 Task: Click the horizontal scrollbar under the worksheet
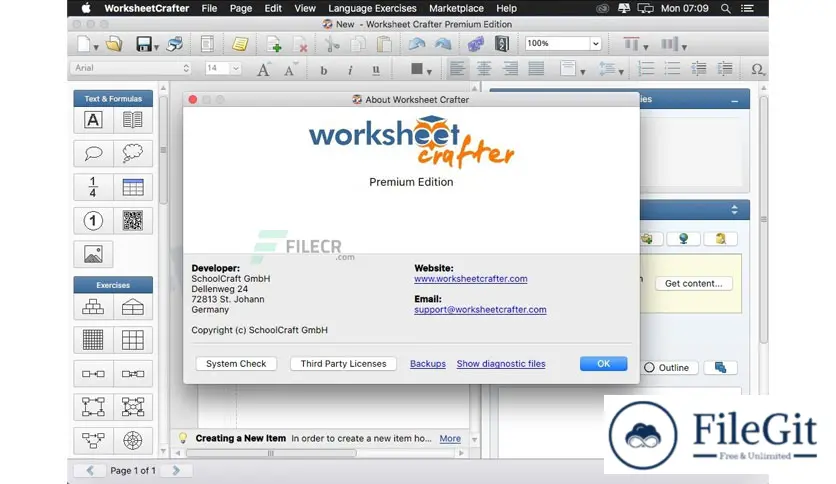tap(271, 453)
